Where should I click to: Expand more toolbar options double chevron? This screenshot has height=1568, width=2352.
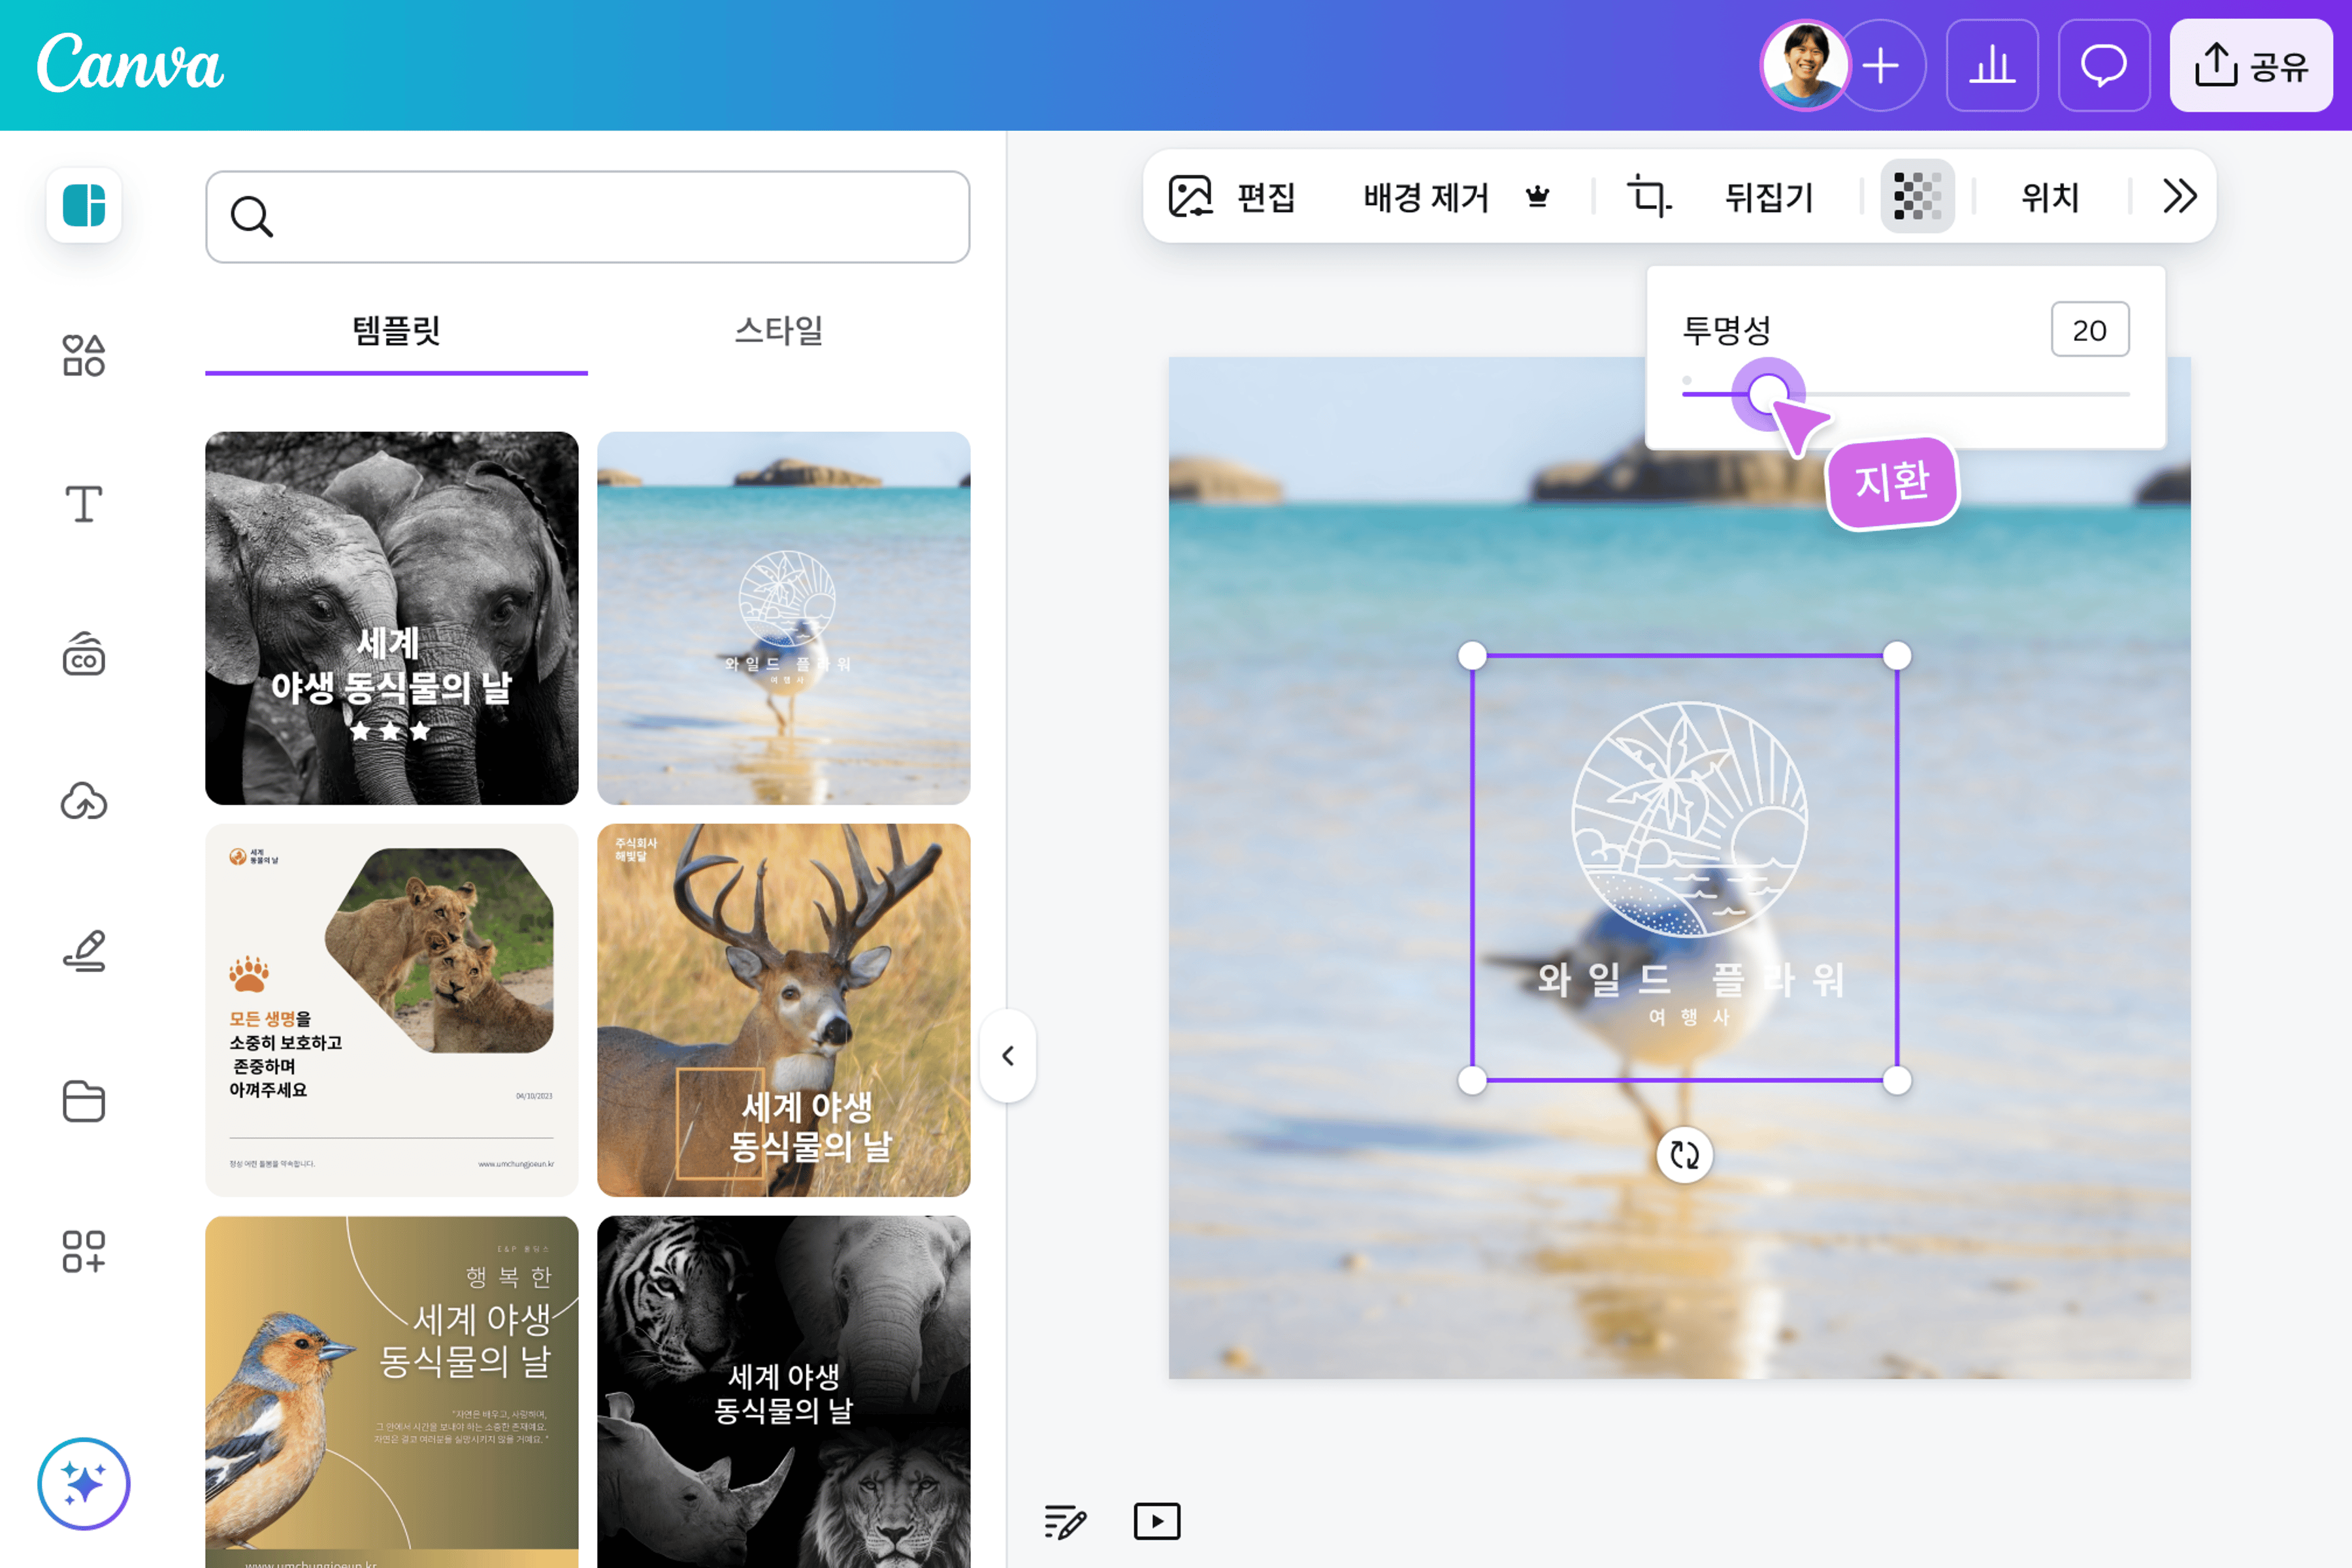tap(2179, 196)
